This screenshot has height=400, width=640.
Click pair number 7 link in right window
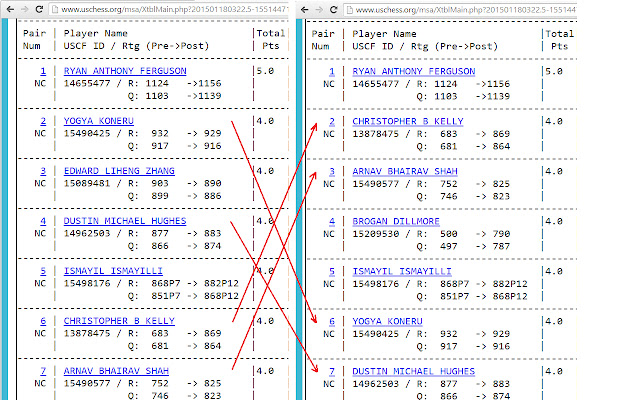pyautogui.click(x=332, y=371)
